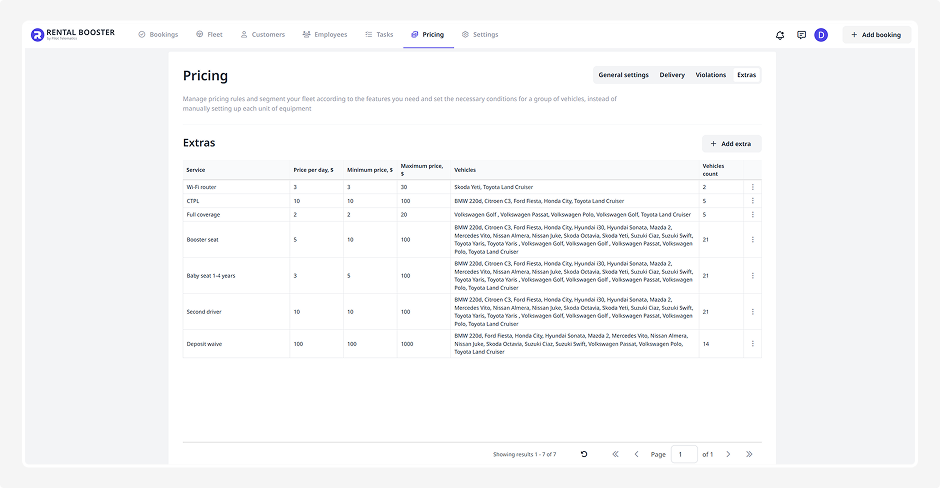Click the Add booking button
The image size is (940, 488).
pyautogui.click(x=876, y=35)
